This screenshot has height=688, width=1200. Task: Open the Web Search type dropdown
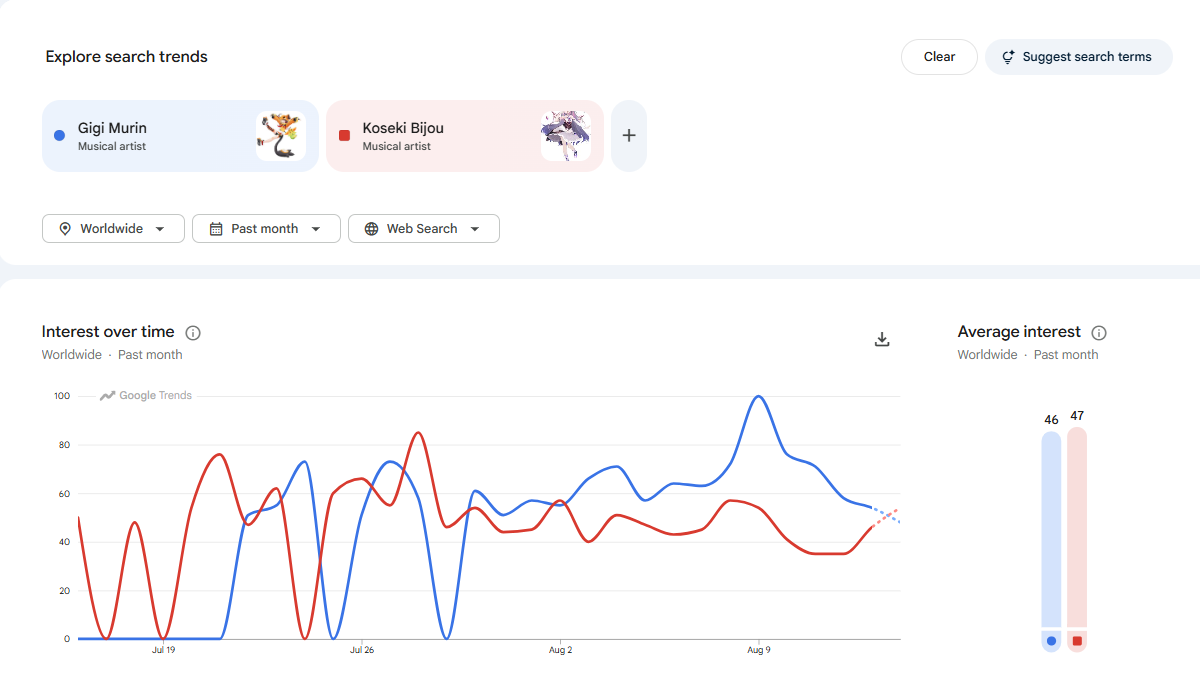point(424,229)
